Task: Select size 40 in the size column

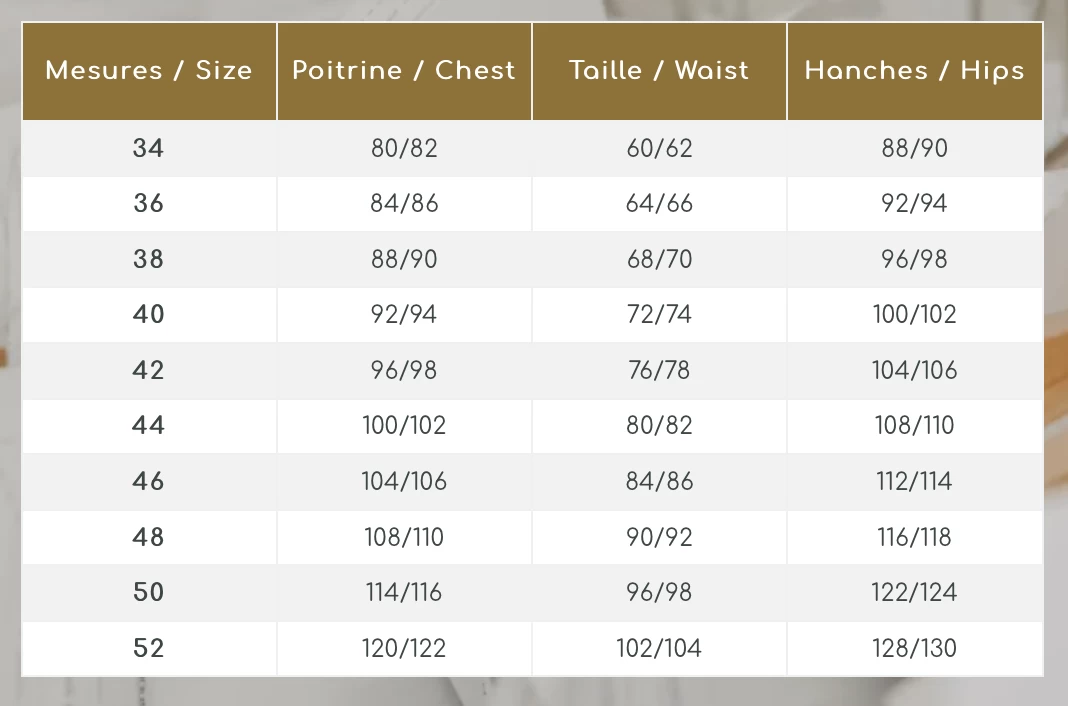Action: click(x=149, y=315)
